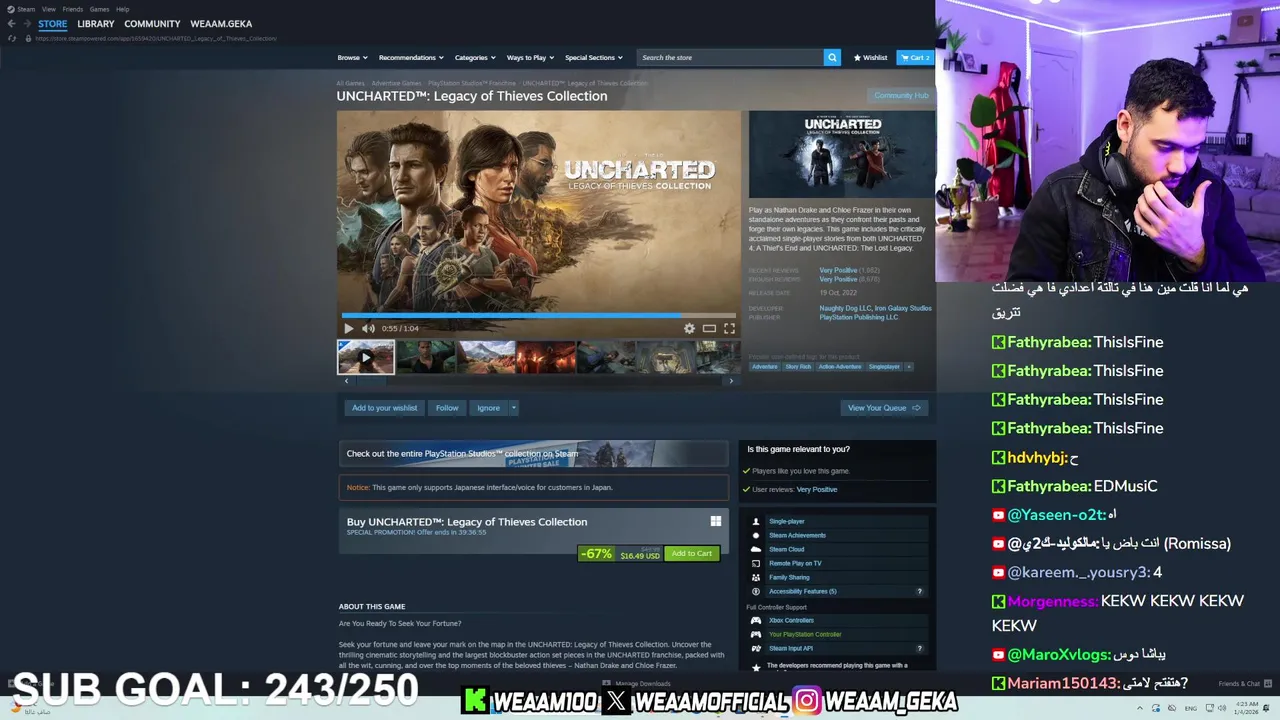The height and width of the screenshot is (720, 1280).
Task: Add a tag with plus button
Action: click(x=909, y=367)
